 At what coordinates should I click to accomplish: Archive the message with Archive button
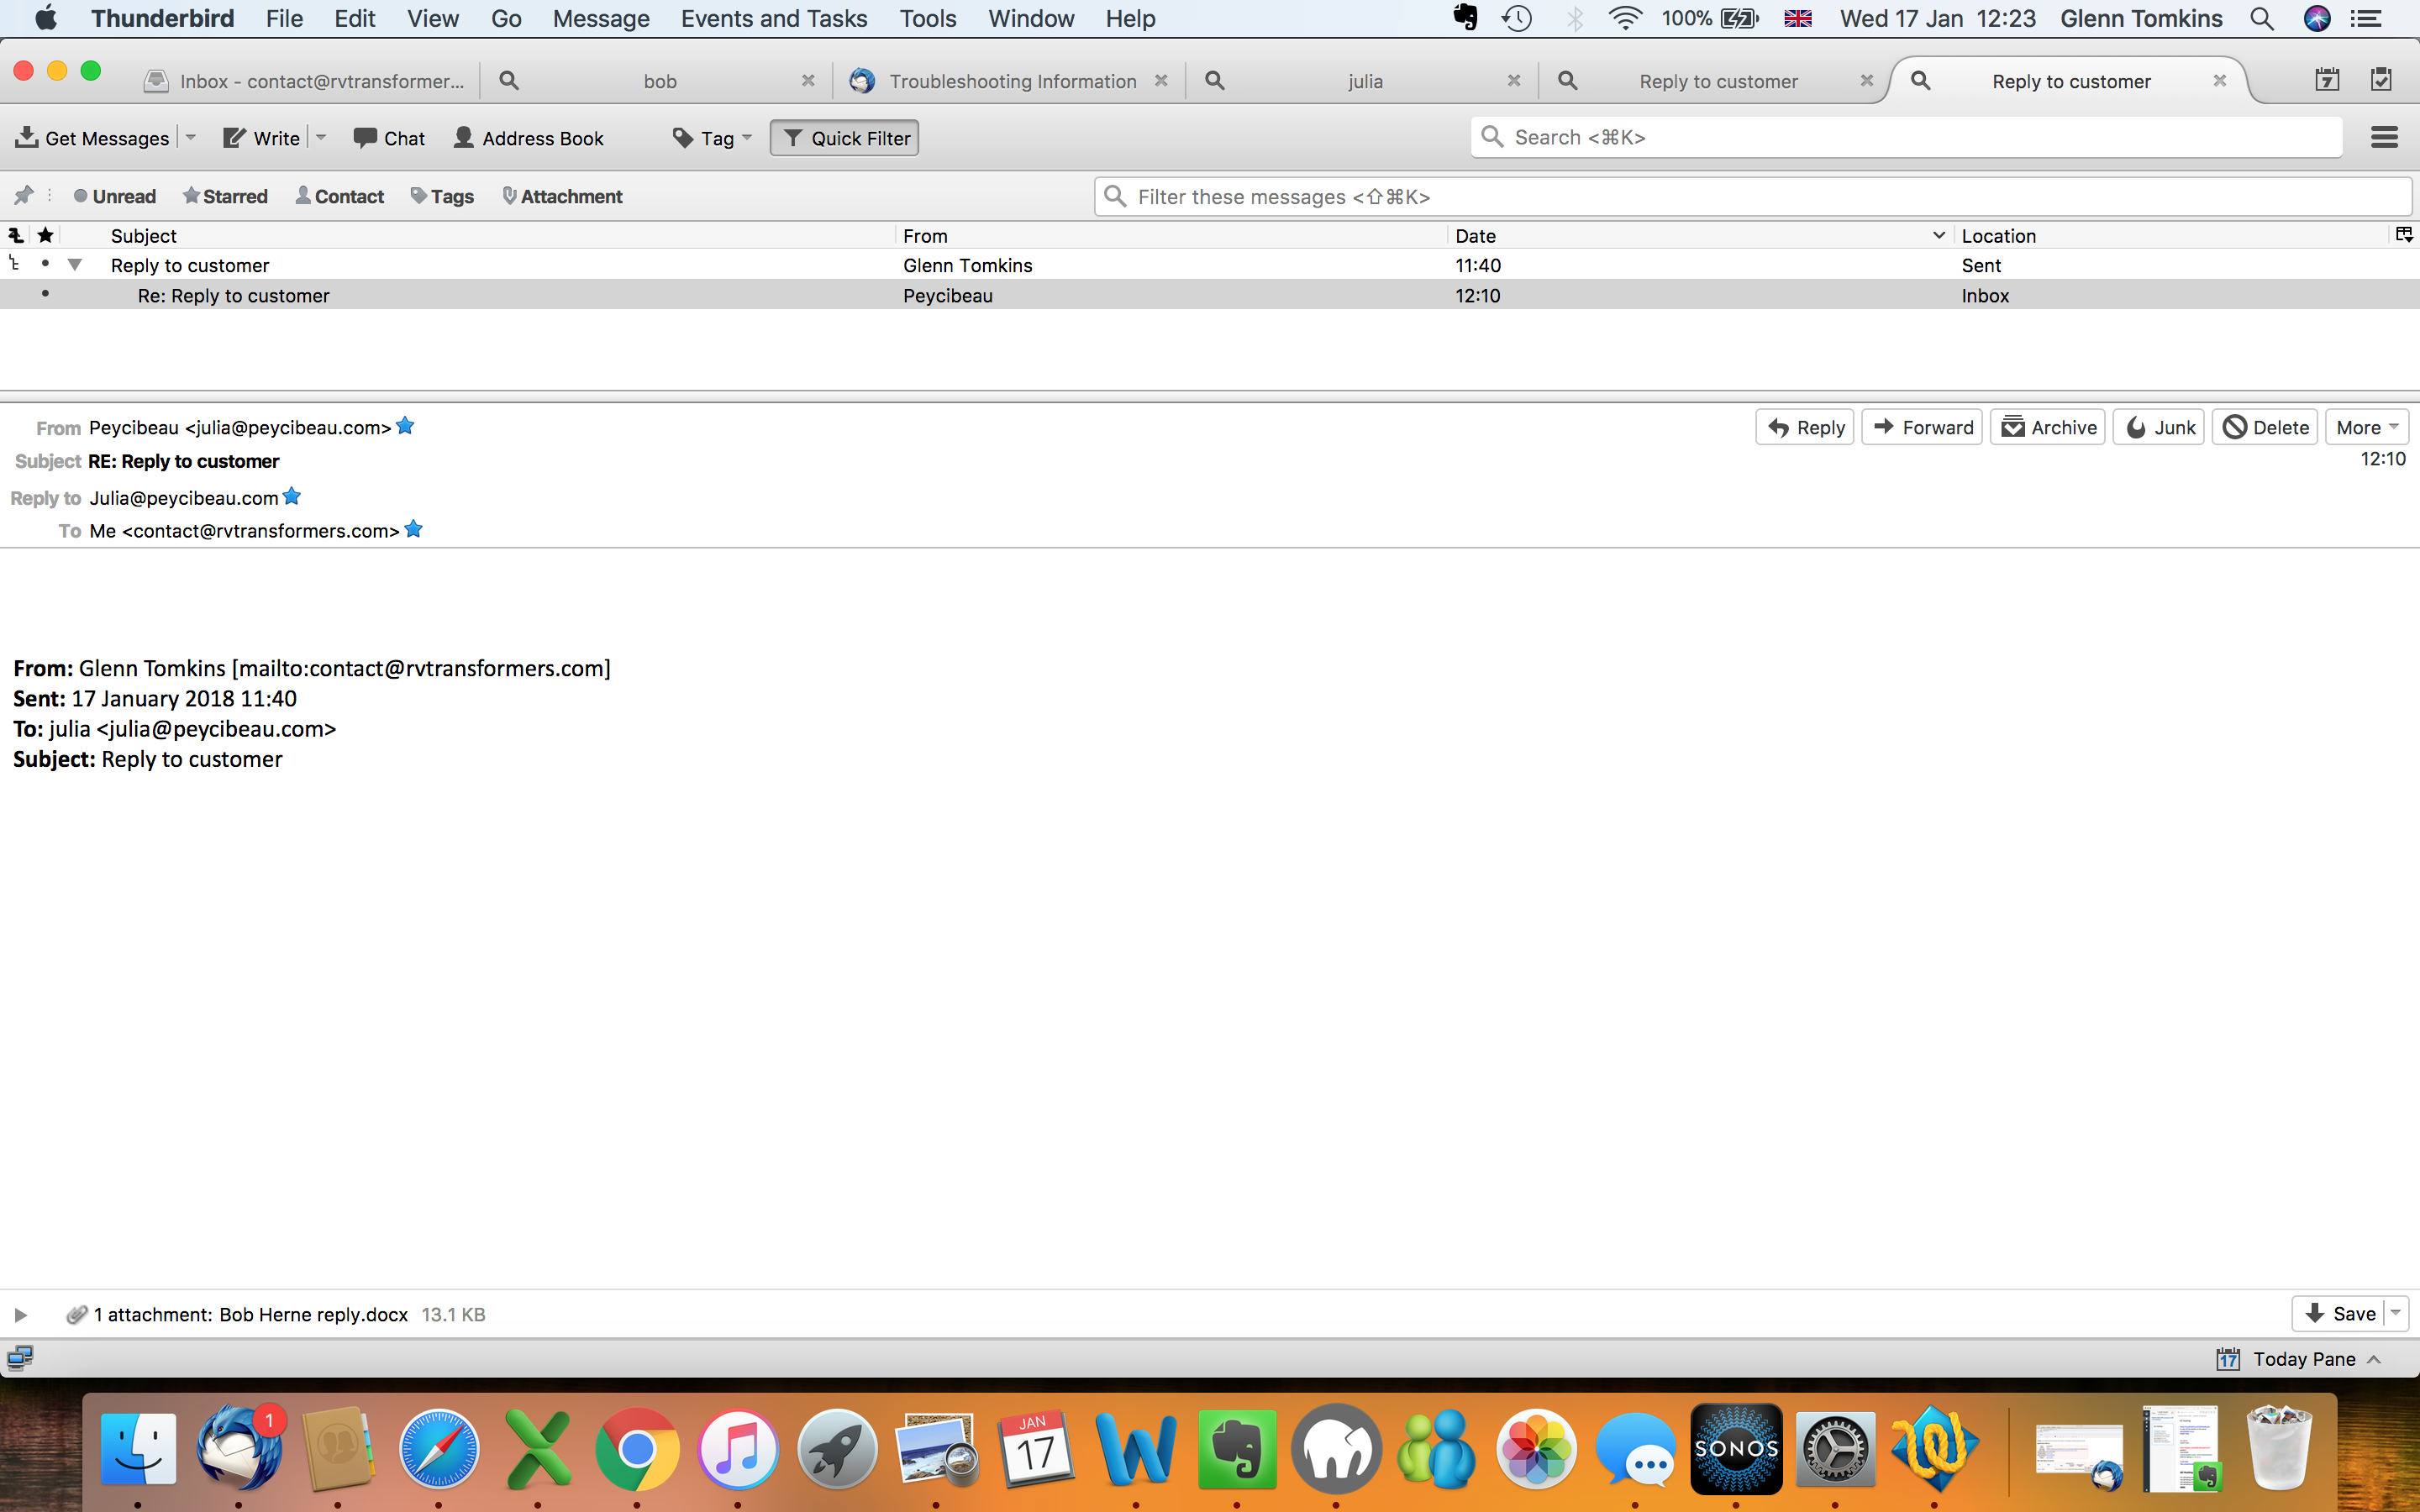[2048, 427]
